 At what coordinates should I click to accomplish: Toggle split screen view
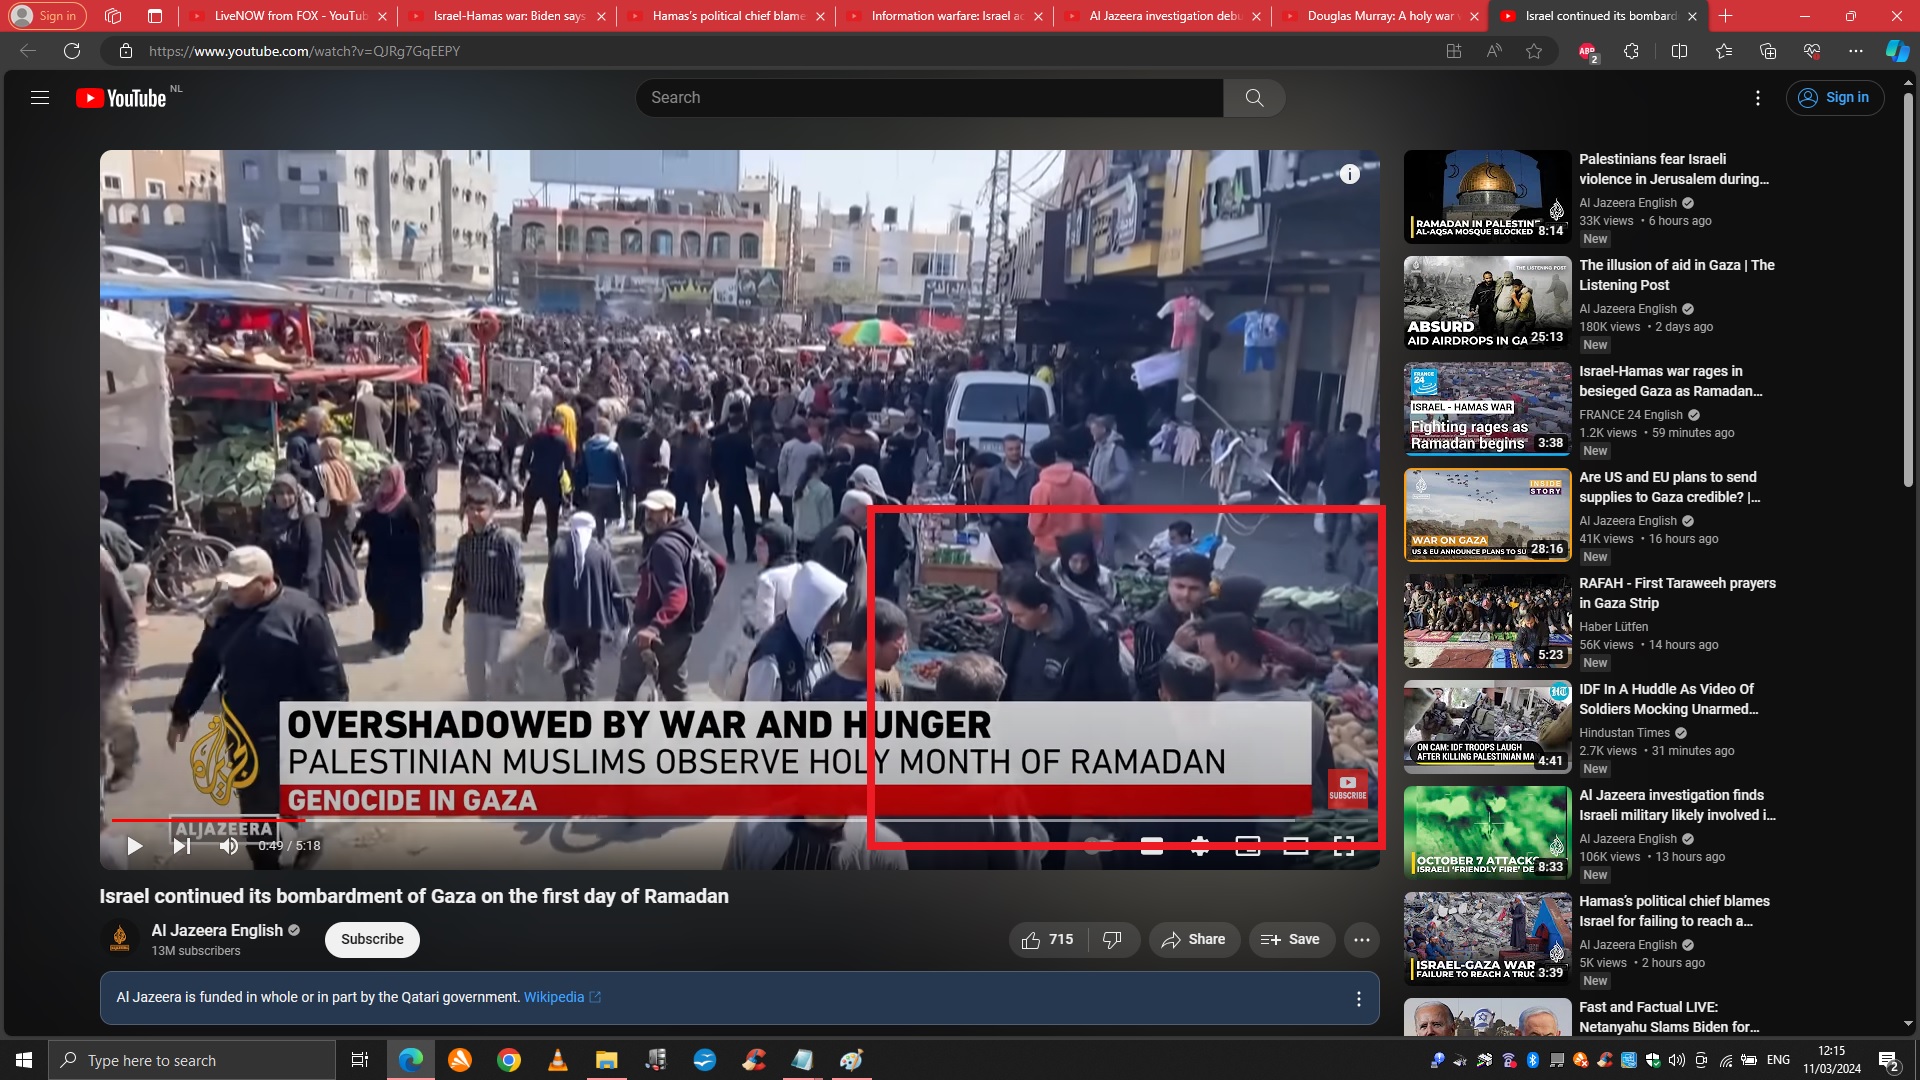[x=1679, y=51]
